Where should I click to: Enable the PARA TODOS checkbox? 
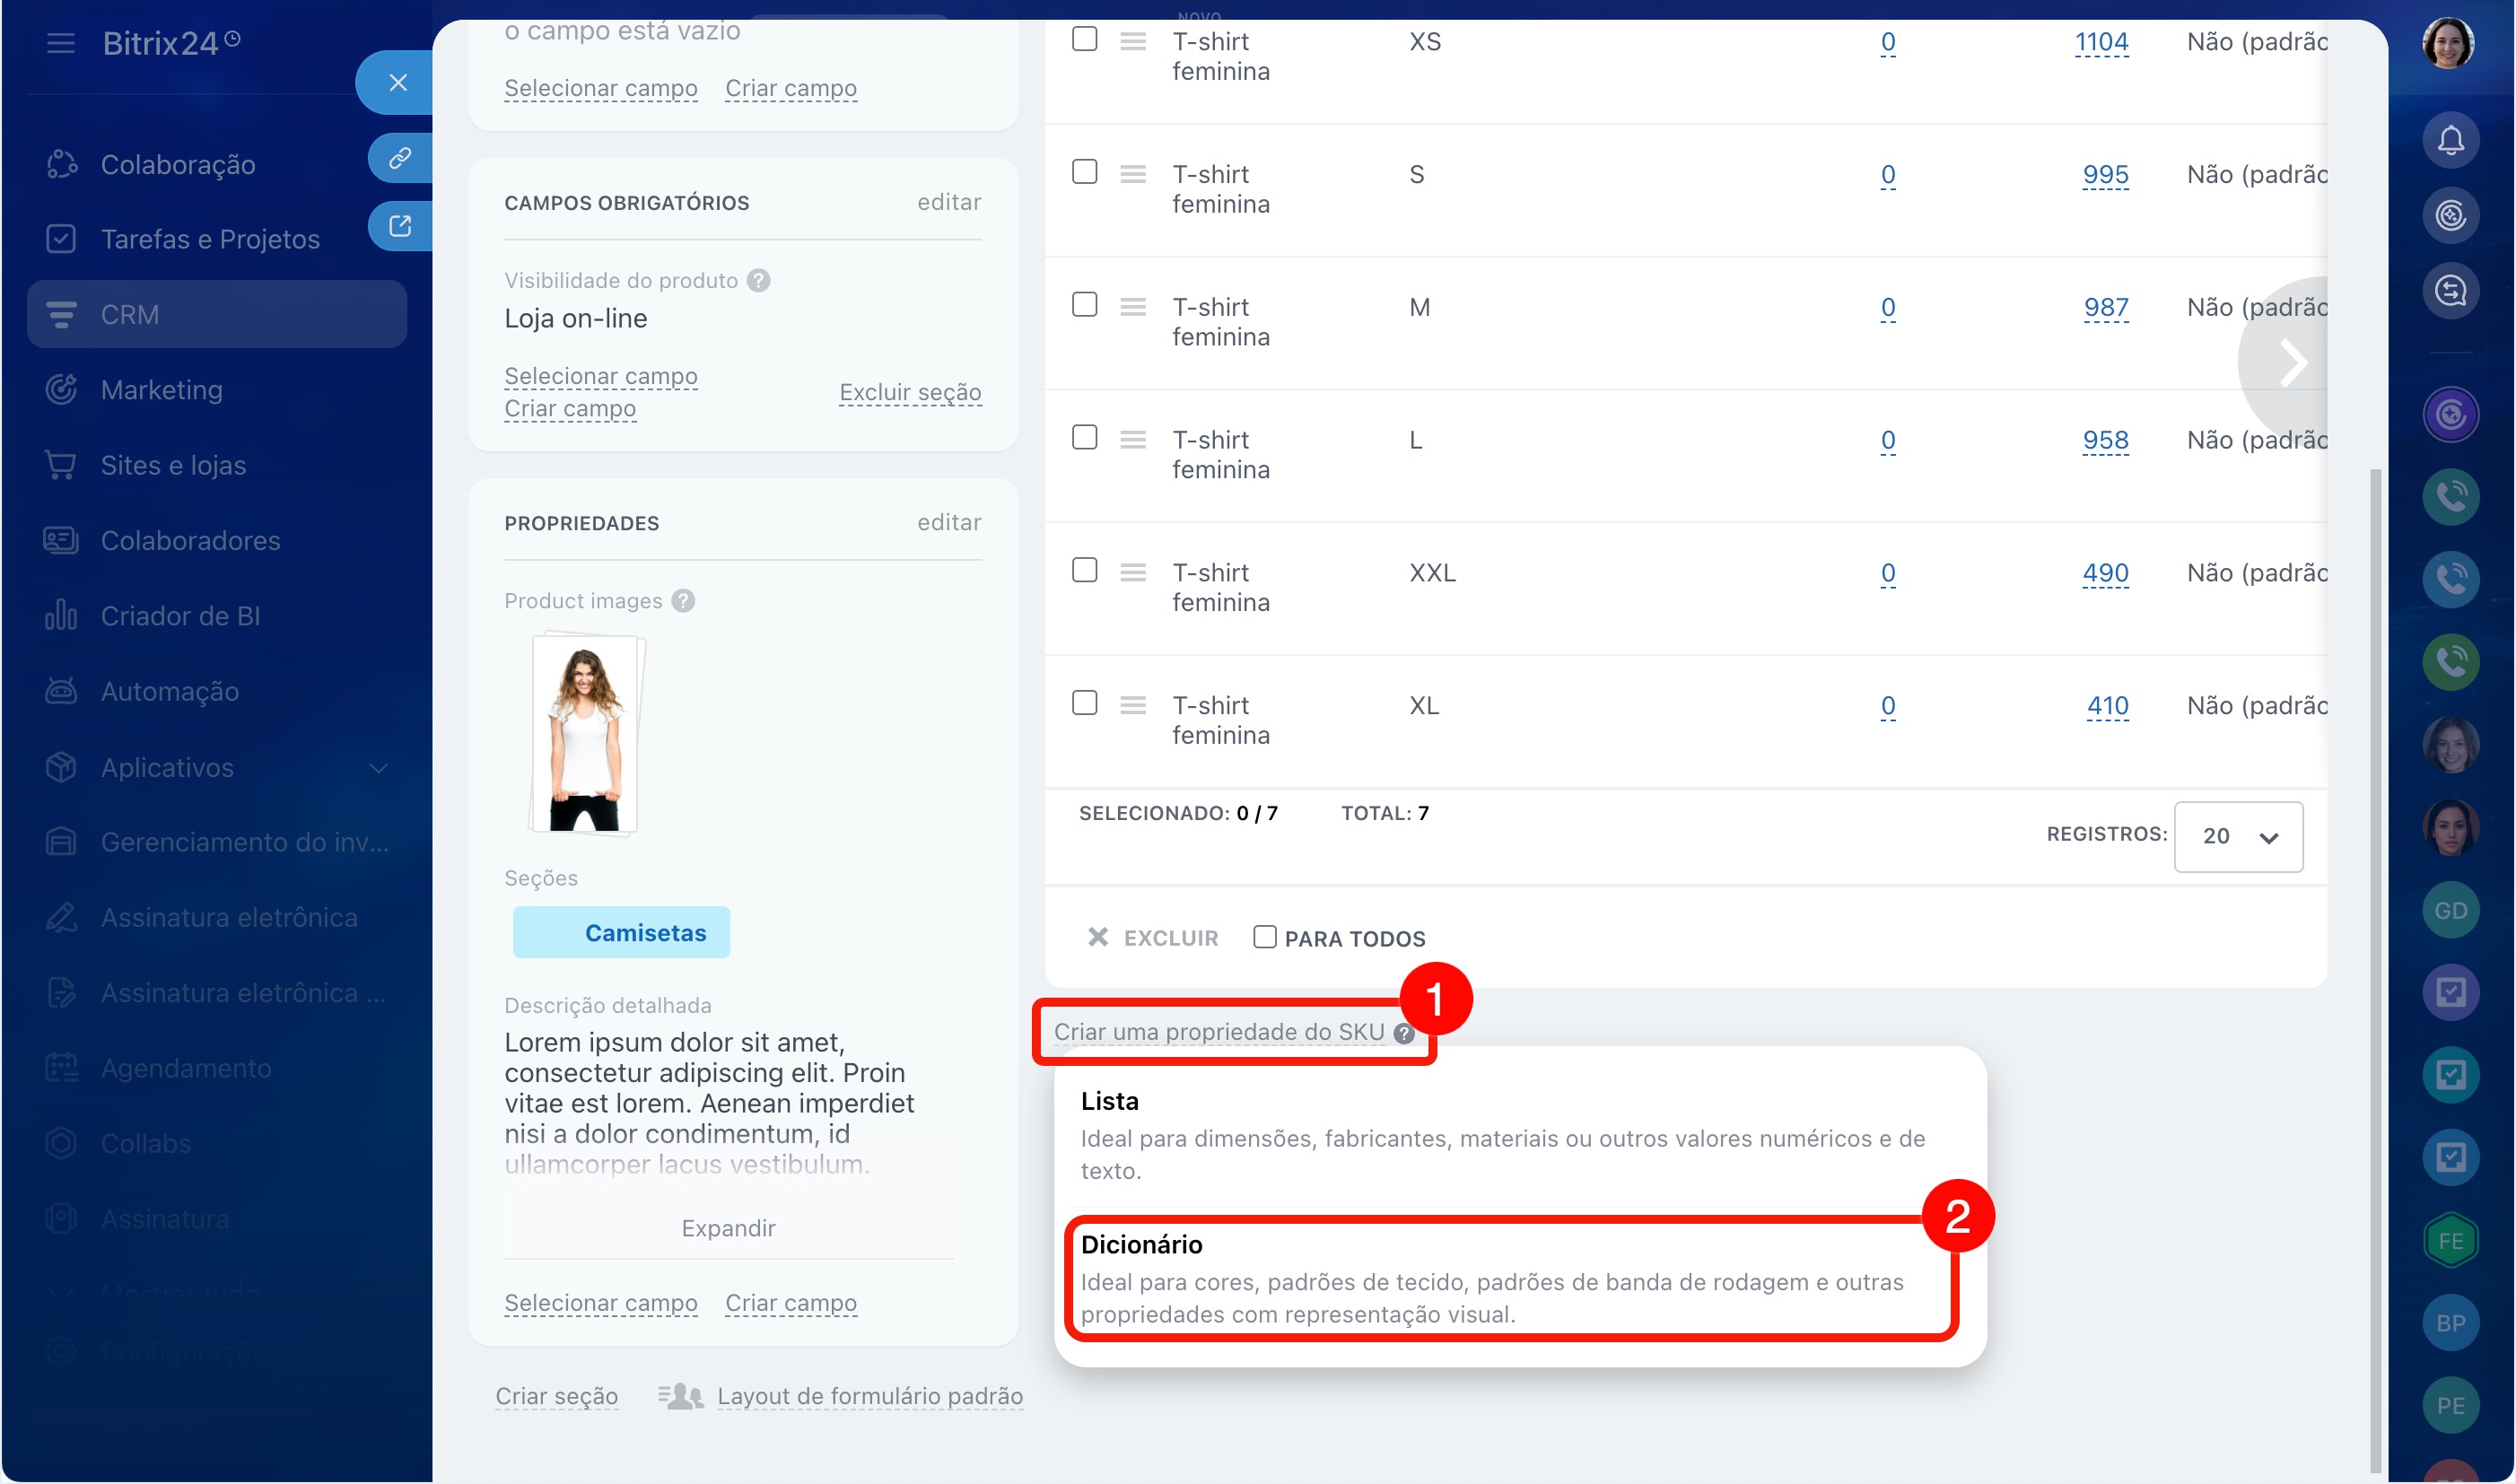click(x=1264, y=937)
